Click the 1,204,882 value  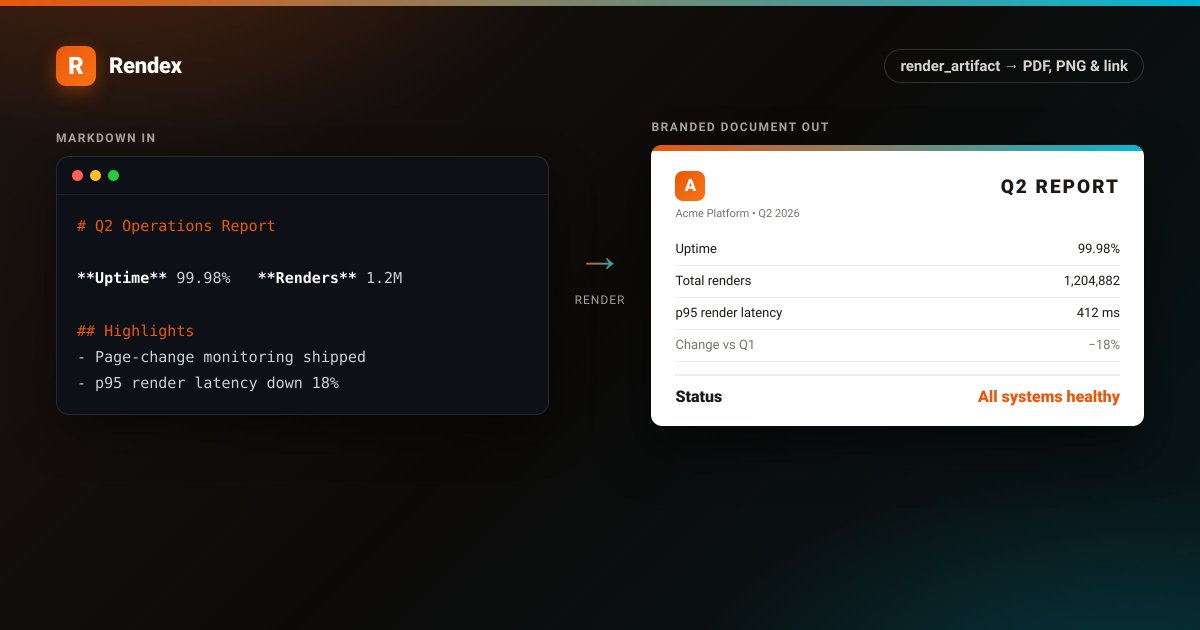pyautogui.click(x=1092, y=281)
